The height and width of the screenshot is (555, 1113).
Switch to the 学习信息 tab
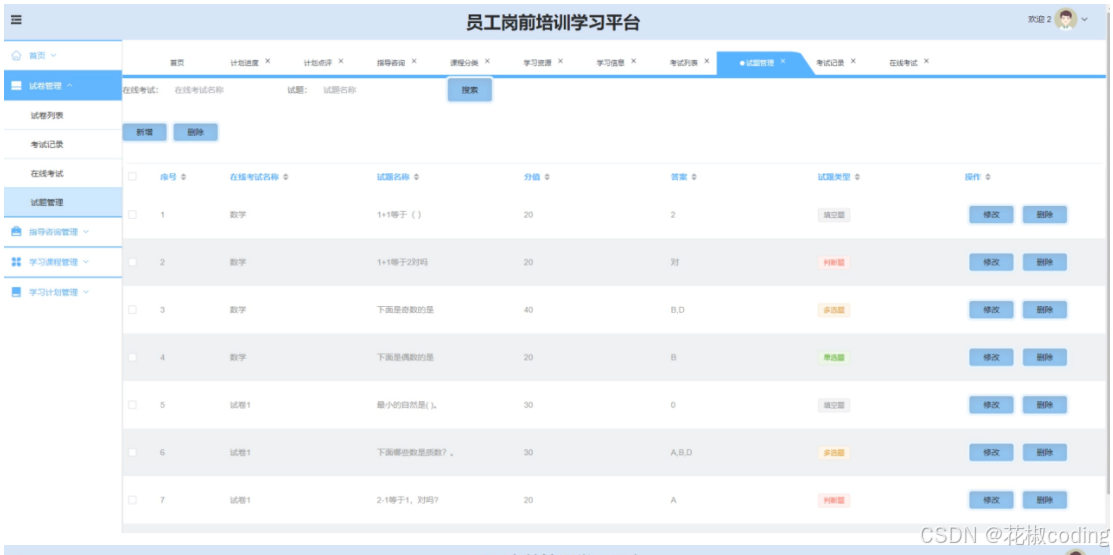click(x=610, y=62)
